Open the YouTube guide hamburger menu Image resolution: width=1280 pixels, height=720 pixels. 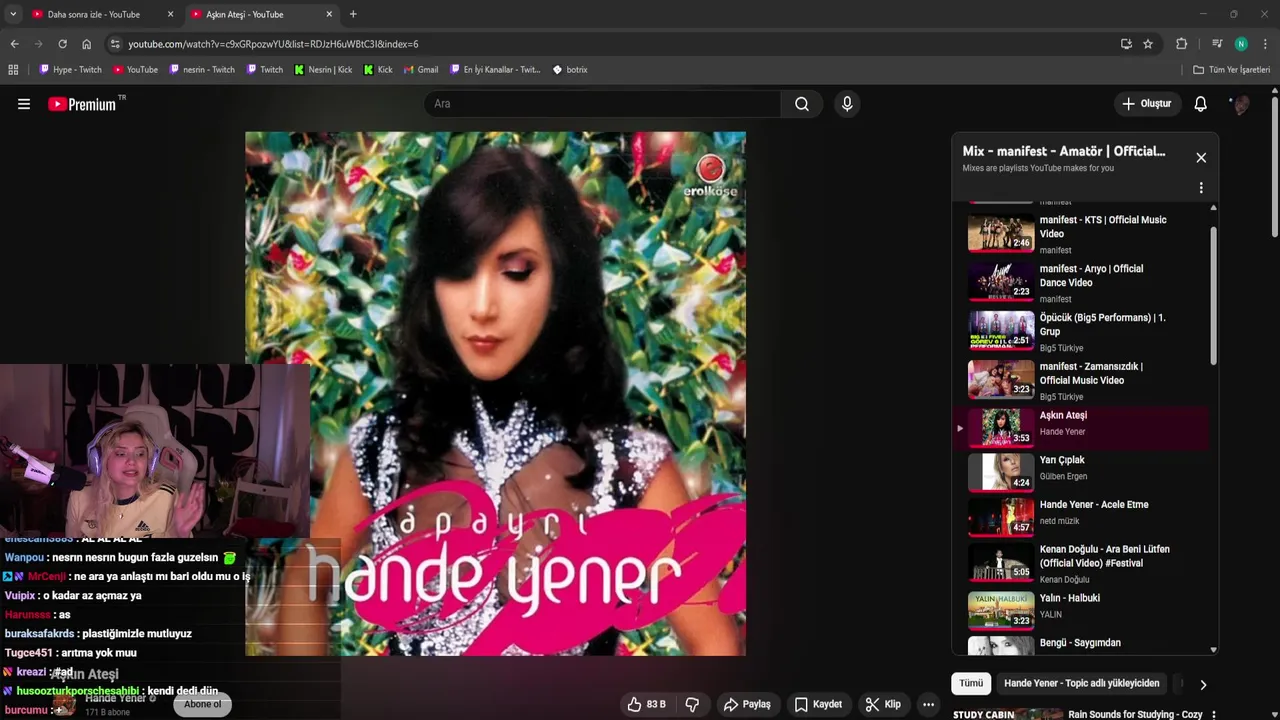point(24,104)
